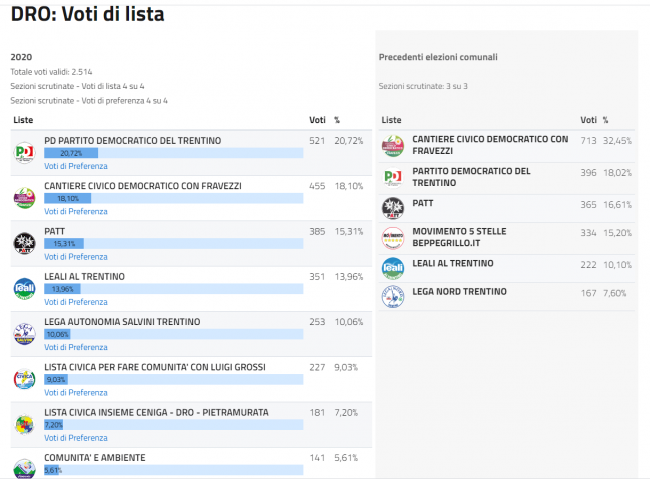Click the Lista Civica Per Fare Comunita' logo
The width and height of the screenshot is (650, 479).
(x=24, y=379)
